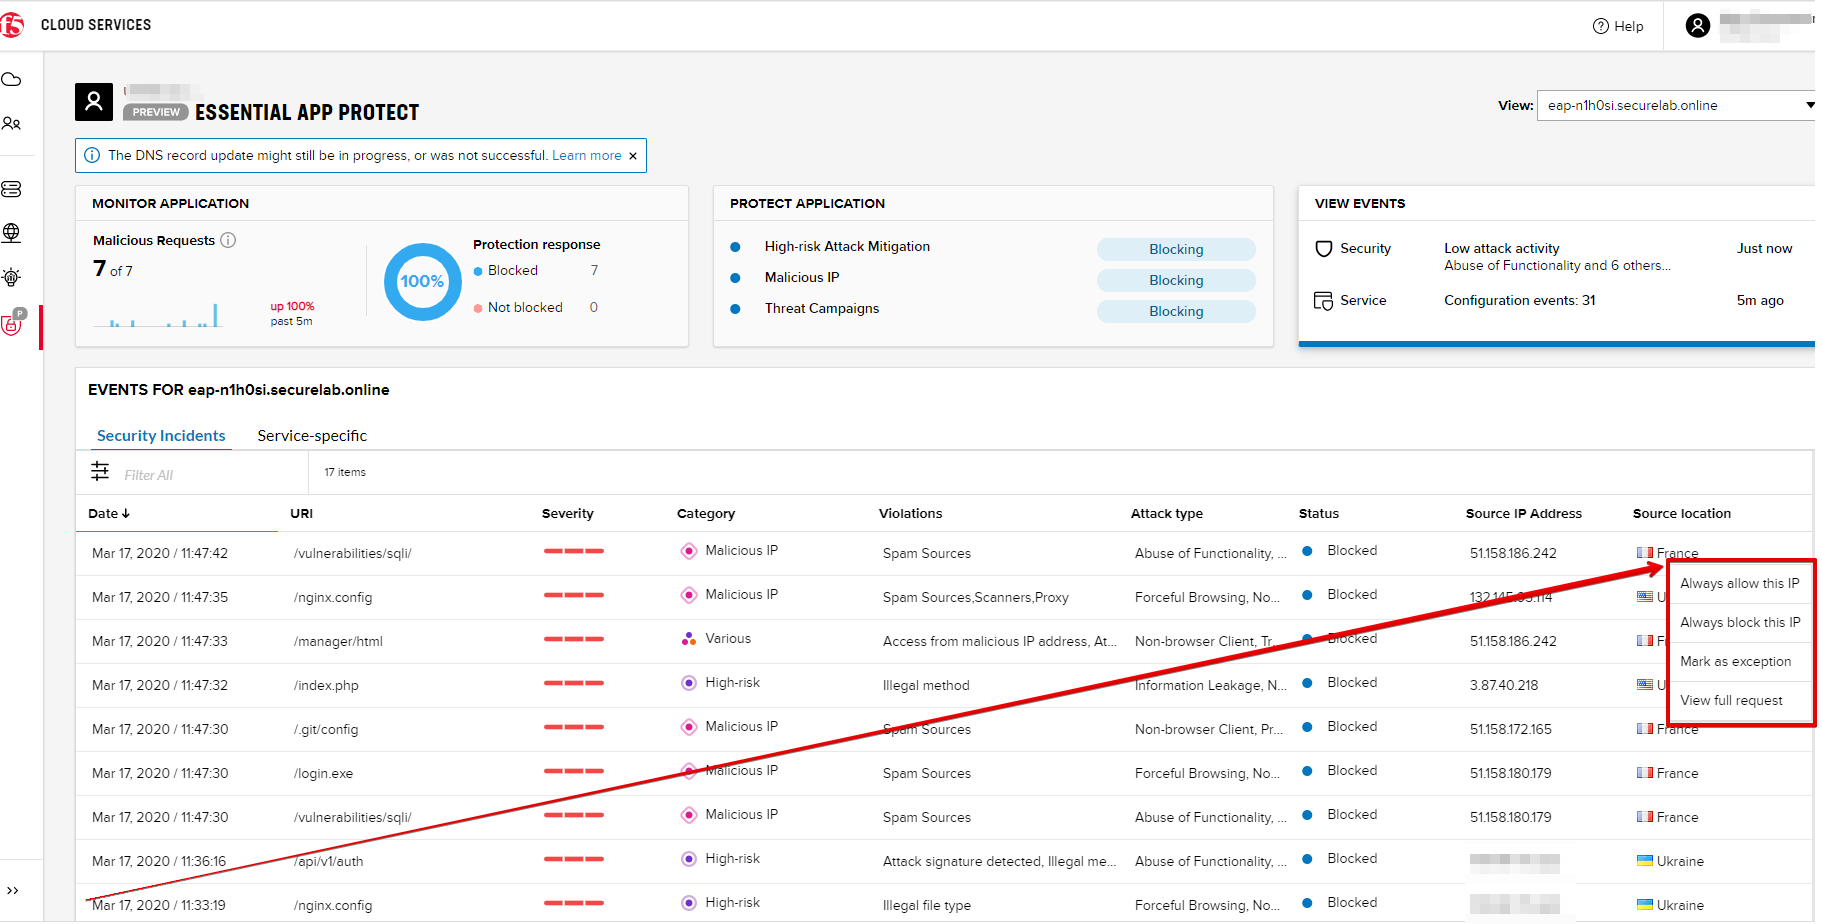1822x924 pixels.
Task: Click Blocking for Malicious IP
Action: [1176, 280]
